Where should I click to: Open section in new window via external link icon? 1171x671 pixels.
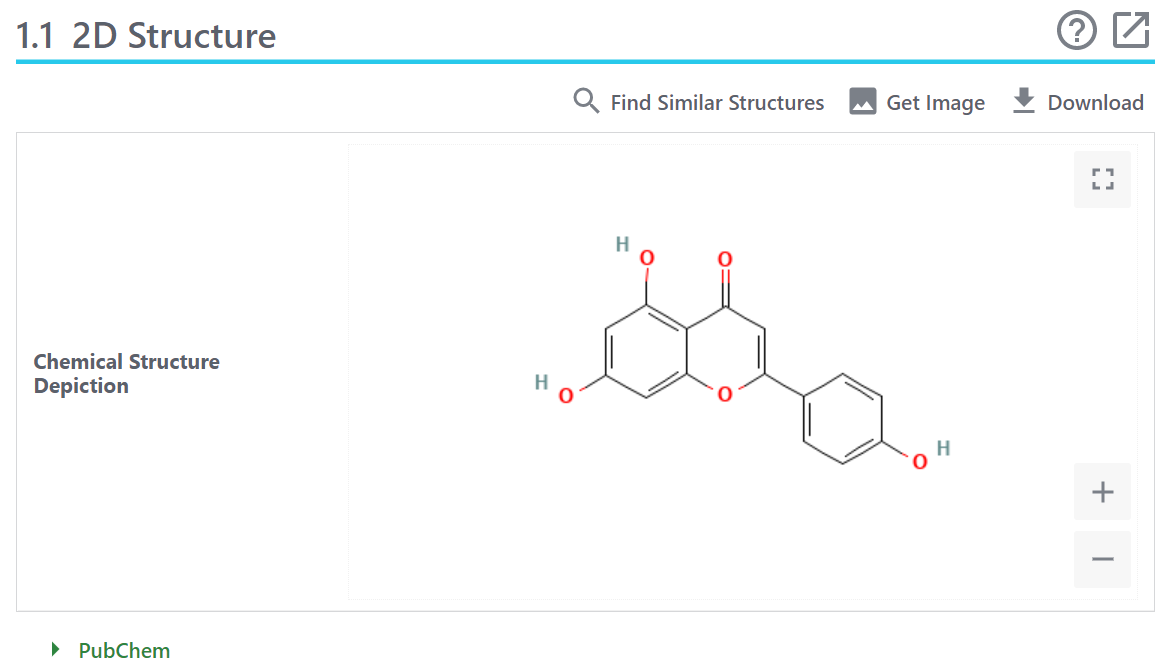coord(1130,31)
